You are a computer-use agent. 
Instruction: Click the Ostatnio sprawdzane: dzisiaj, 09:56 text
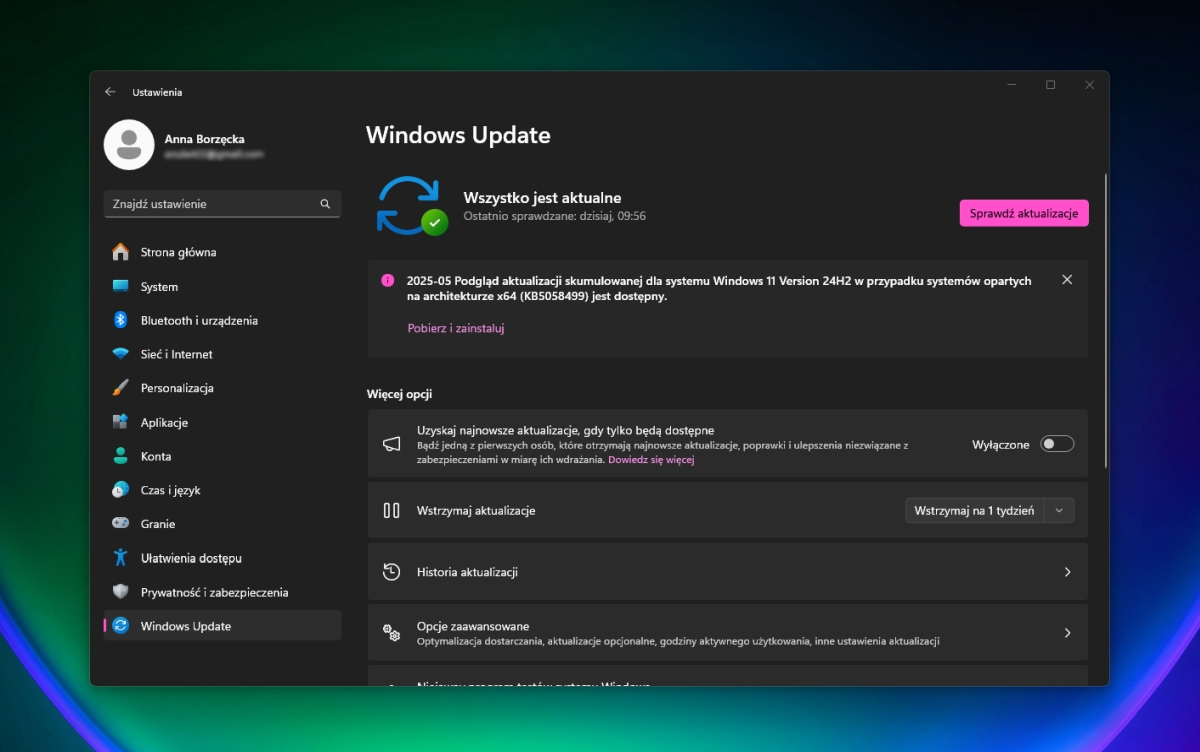[x=554, y=216]
